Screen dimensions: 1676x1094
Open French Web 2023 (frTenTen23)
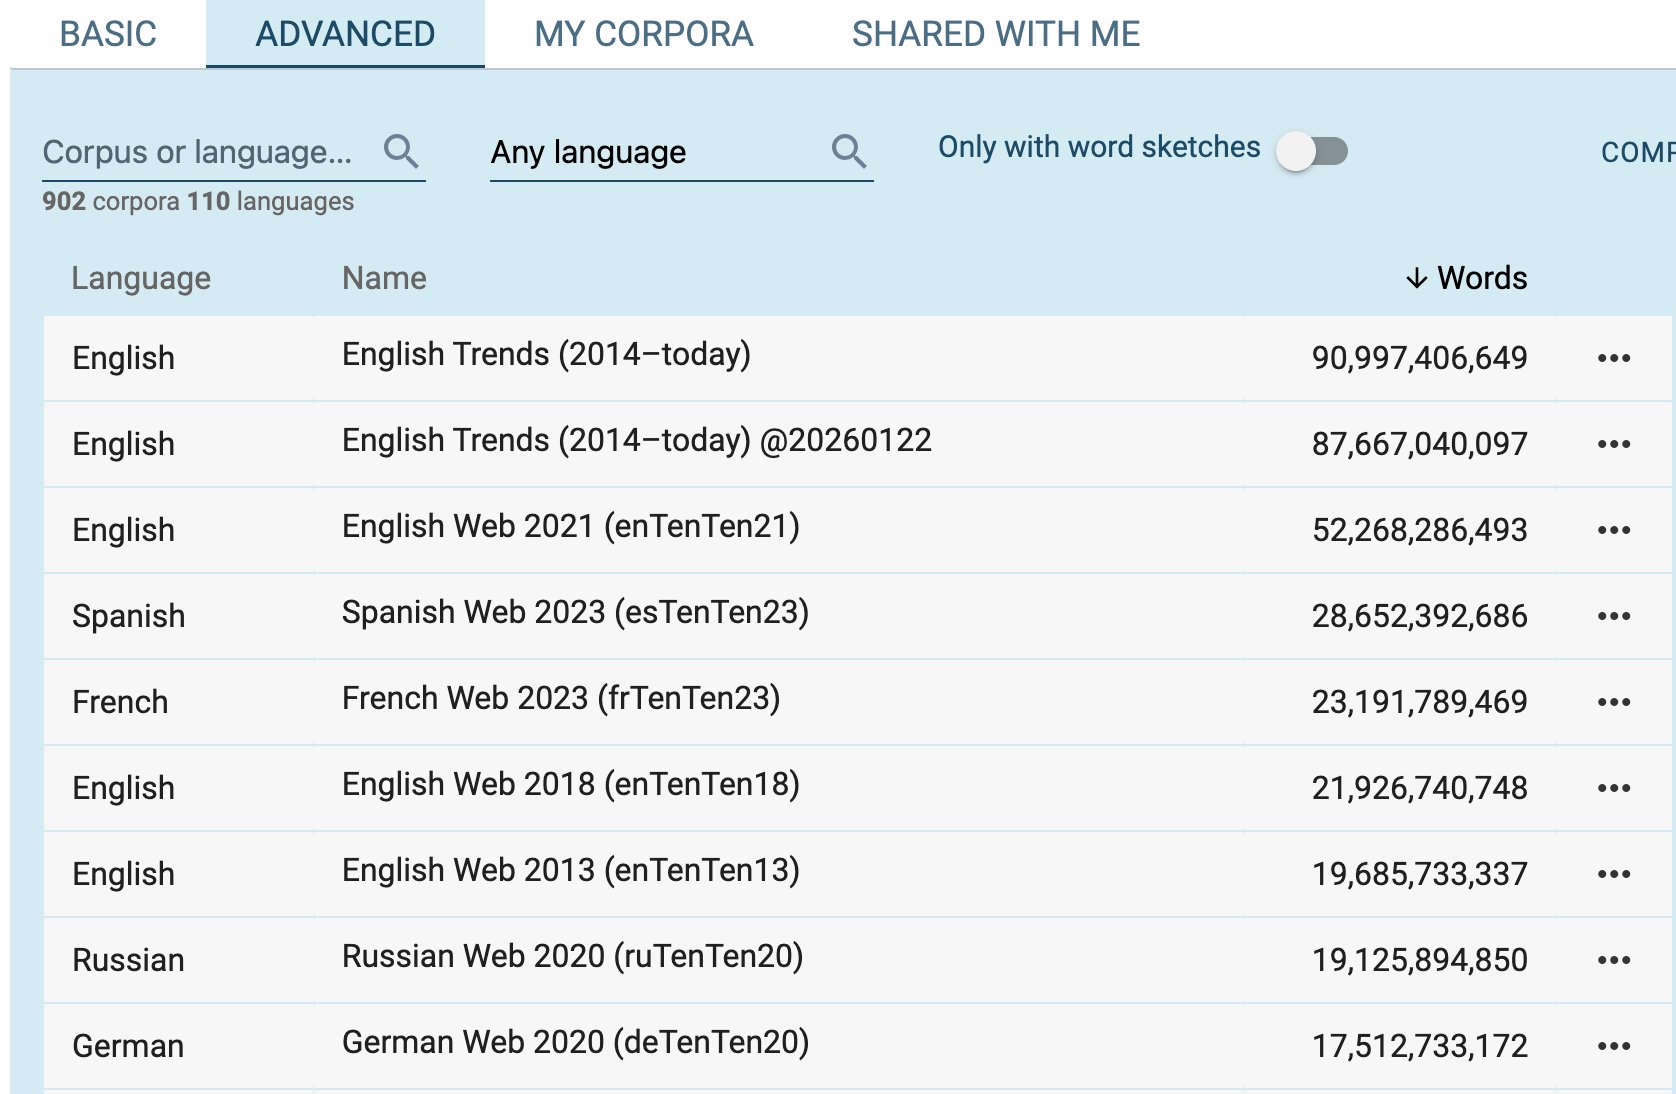tap(561, 699)
